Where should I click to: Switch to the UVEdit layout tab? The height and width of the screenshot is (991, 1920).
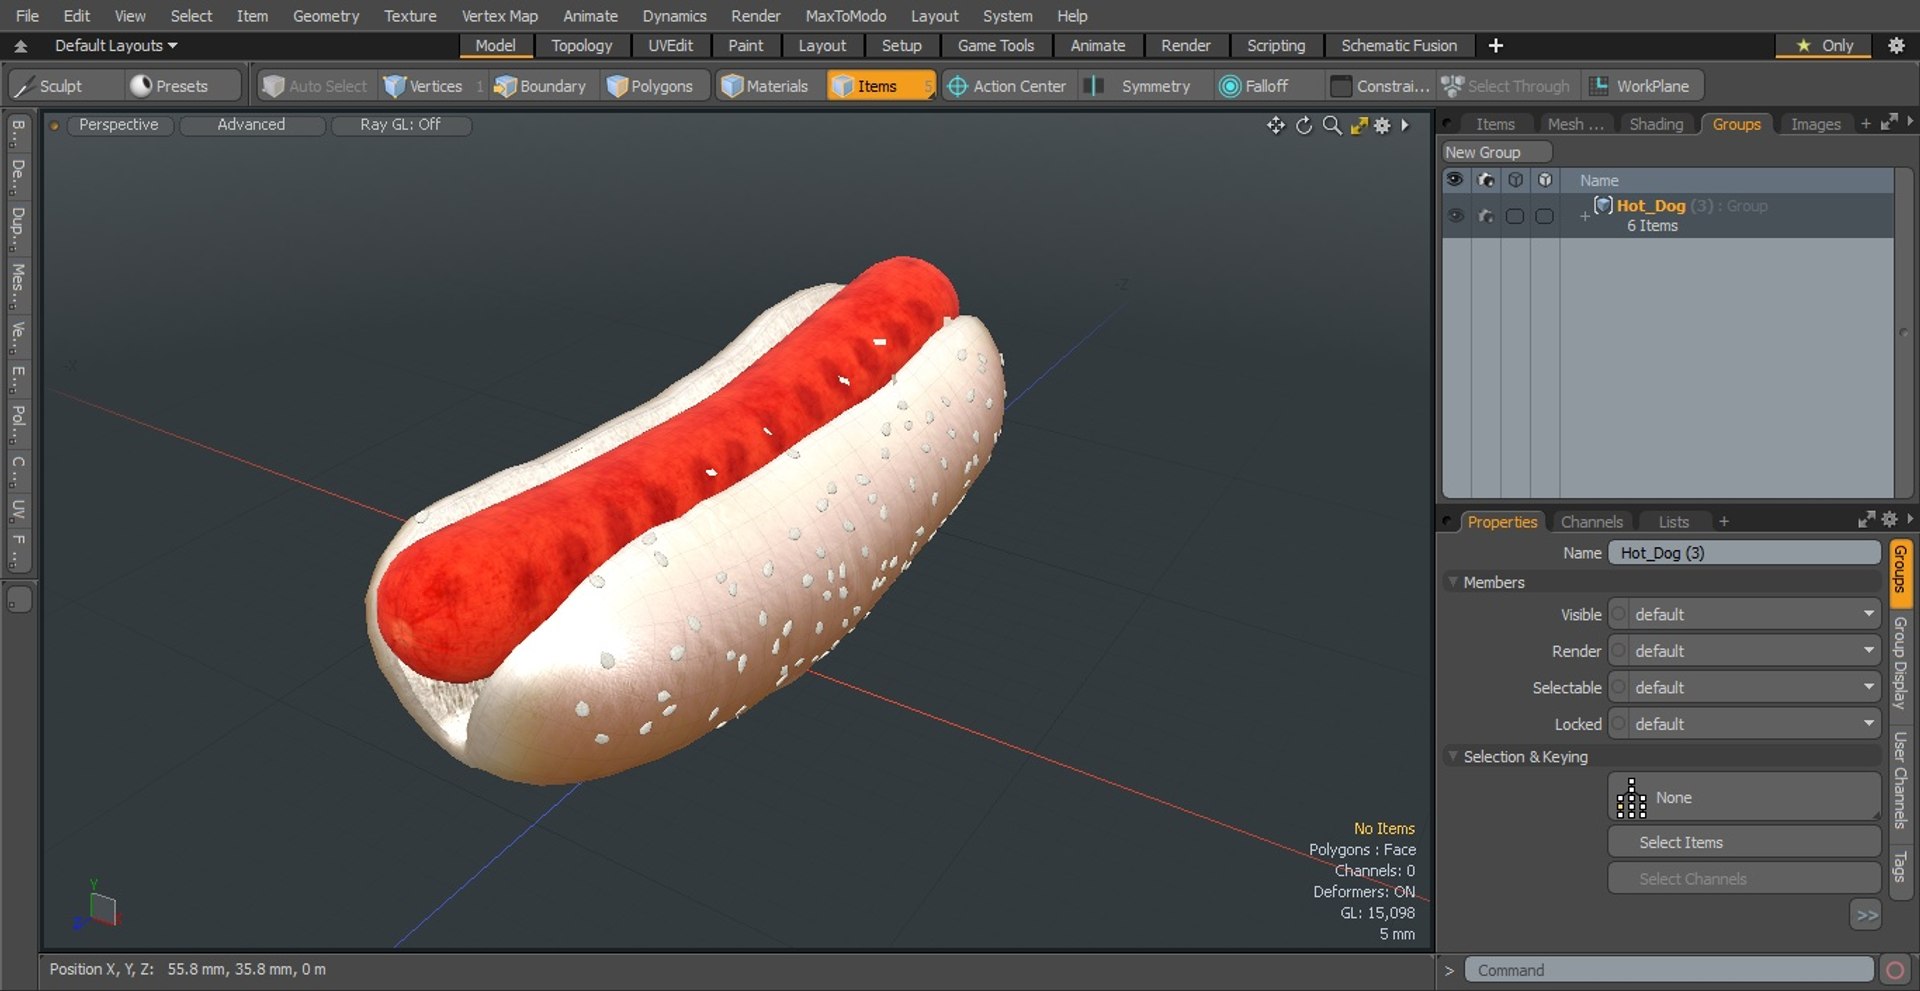pyautogui.click(x=670, y=45)
